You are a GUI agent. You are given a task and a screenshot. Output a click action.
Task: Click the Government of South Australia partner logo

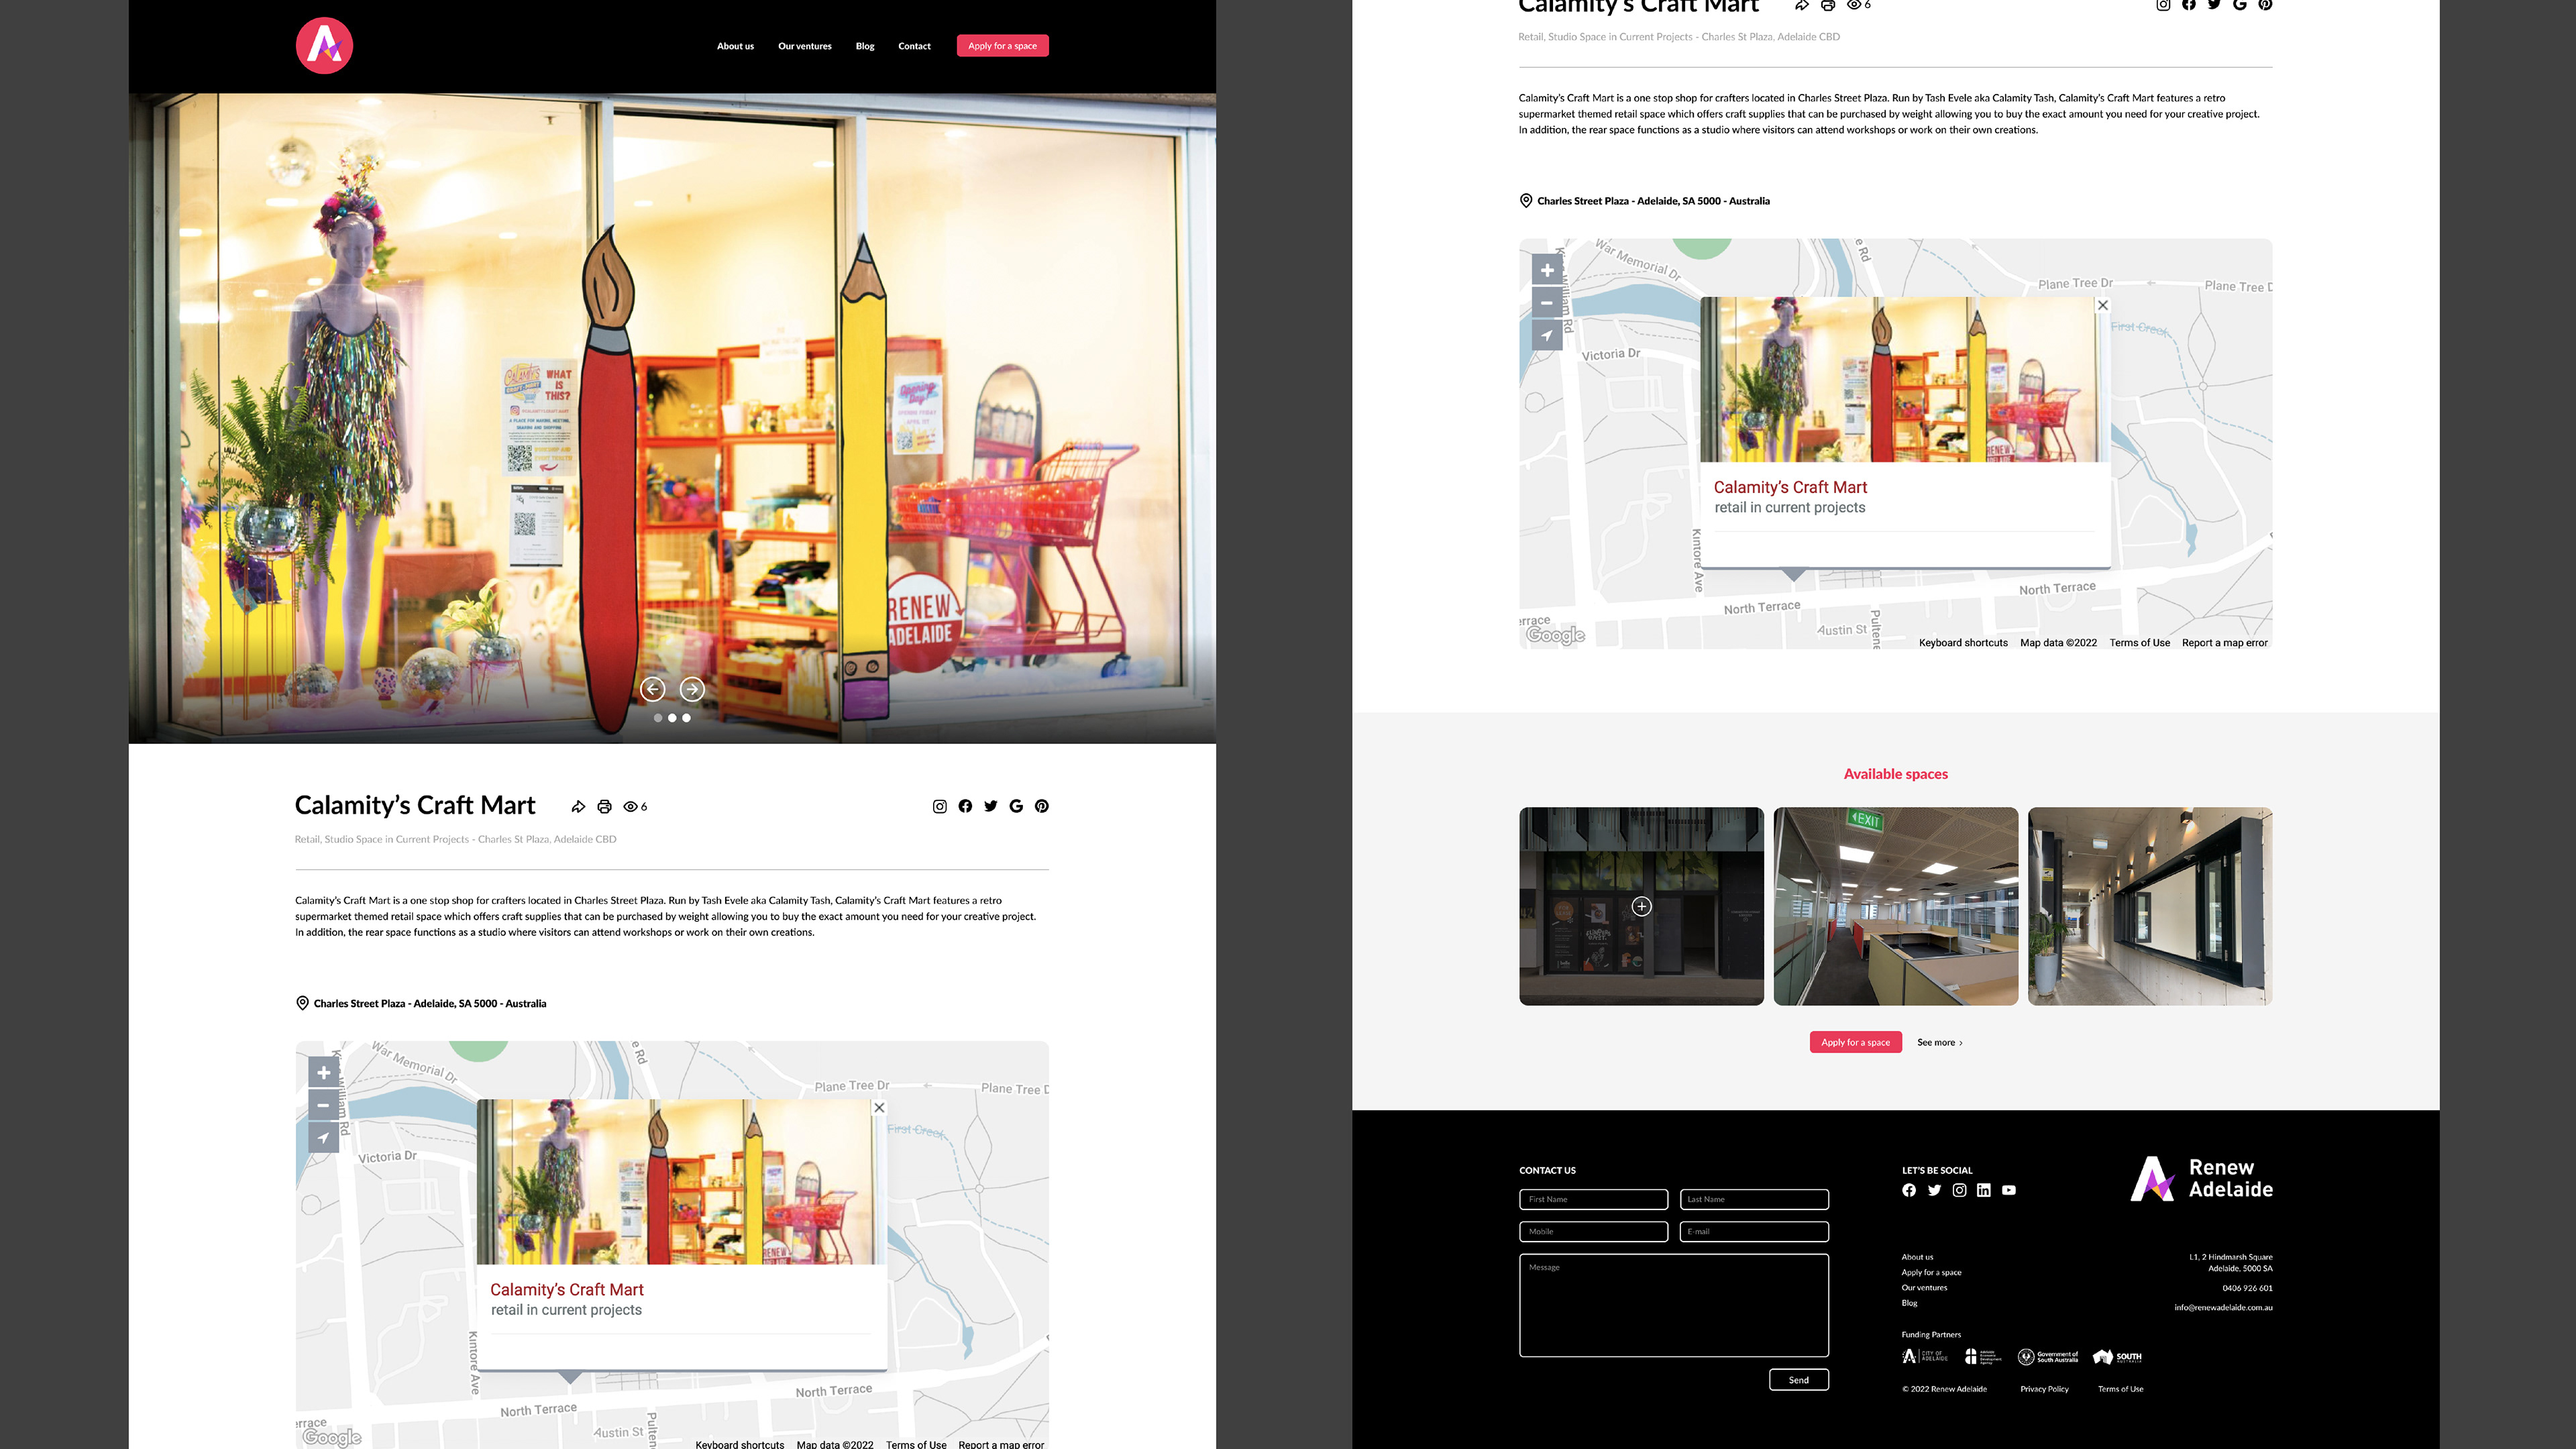point(2047,1357)
